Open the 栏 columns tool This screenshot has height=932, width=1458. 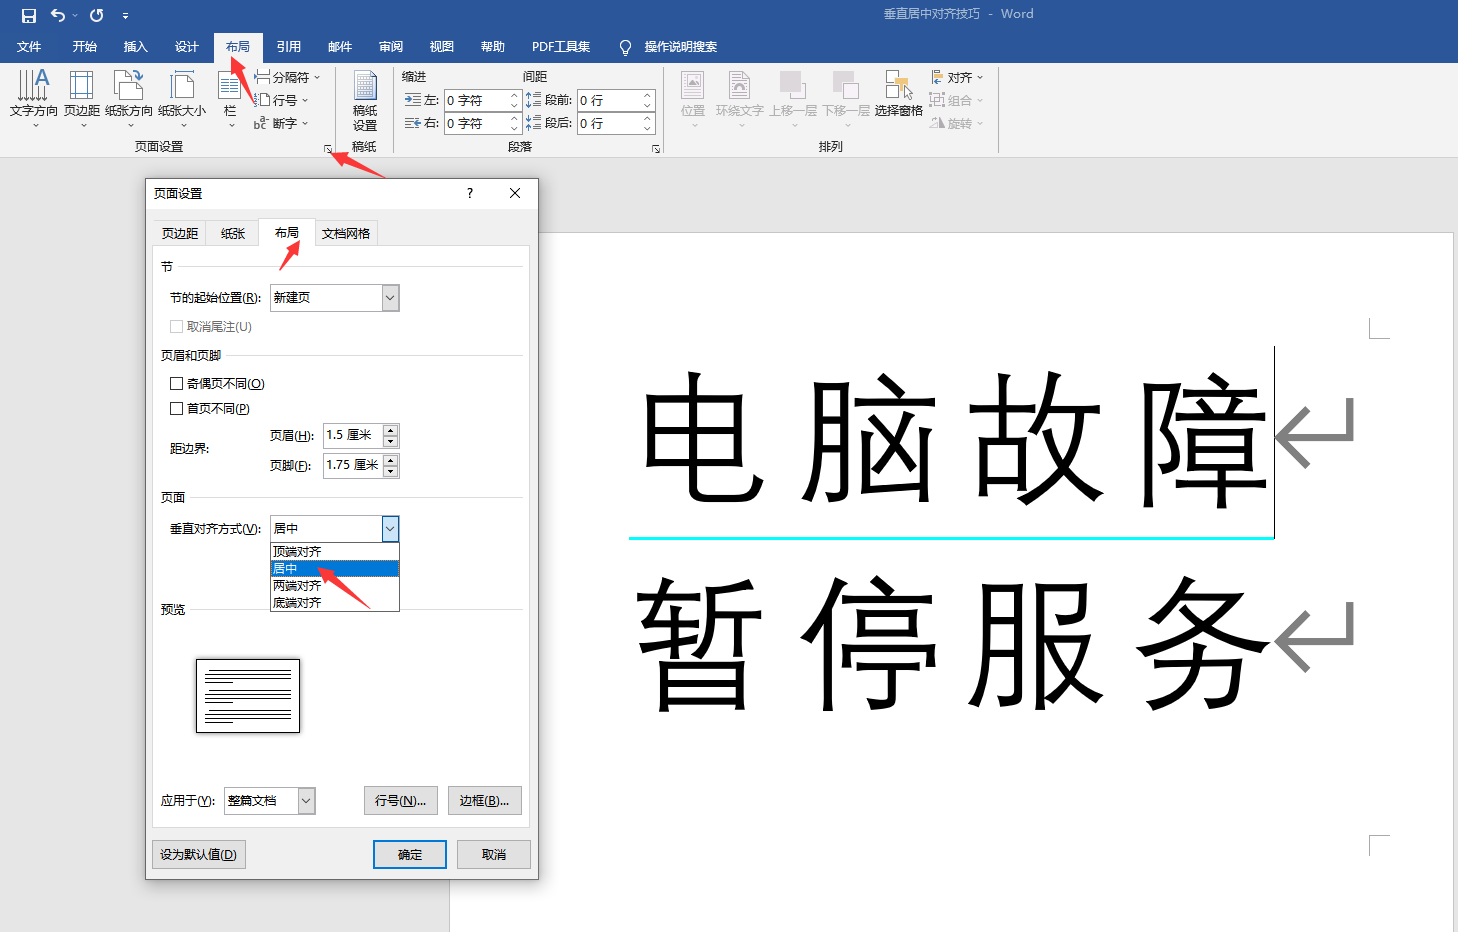click(x=230, y=99)
